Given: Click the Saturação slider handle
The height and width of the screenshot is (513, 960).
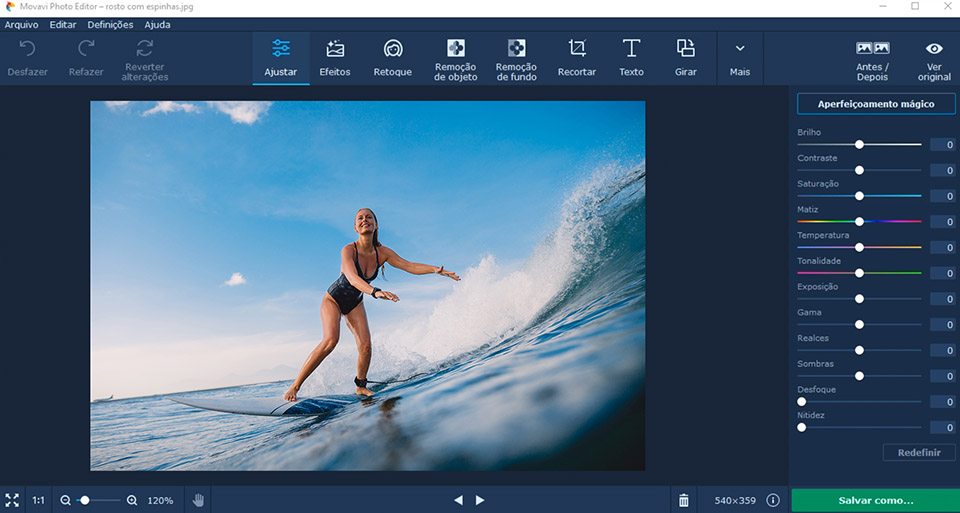Looking at the screenshot, I should (x=859, y=196).
